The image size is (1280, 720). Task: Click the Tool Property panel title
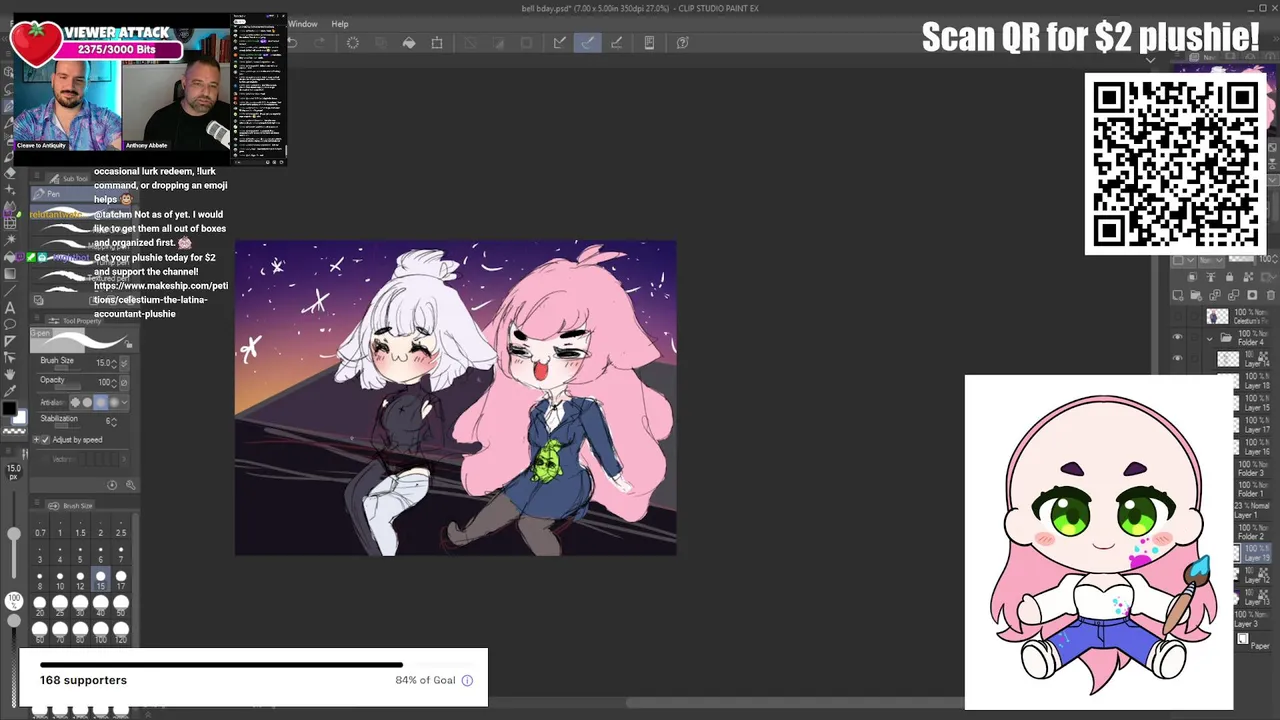point(82,321)
